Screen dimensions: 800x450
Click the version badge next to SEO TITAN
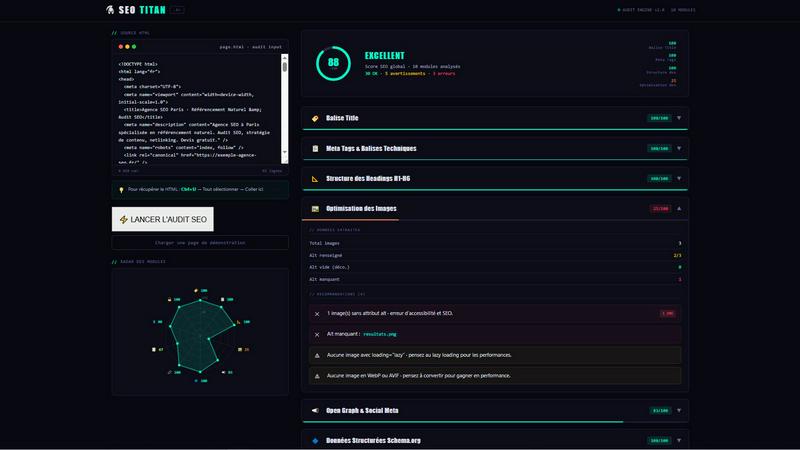point(178,10)
